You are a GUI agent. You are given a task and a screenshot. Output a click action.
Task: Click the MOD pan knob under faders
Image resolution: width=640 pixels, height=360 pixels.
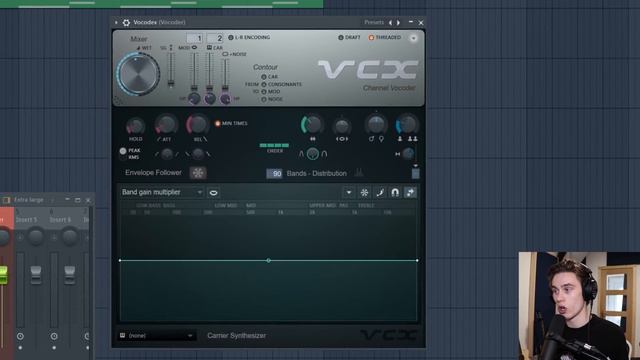pos(194,98)
